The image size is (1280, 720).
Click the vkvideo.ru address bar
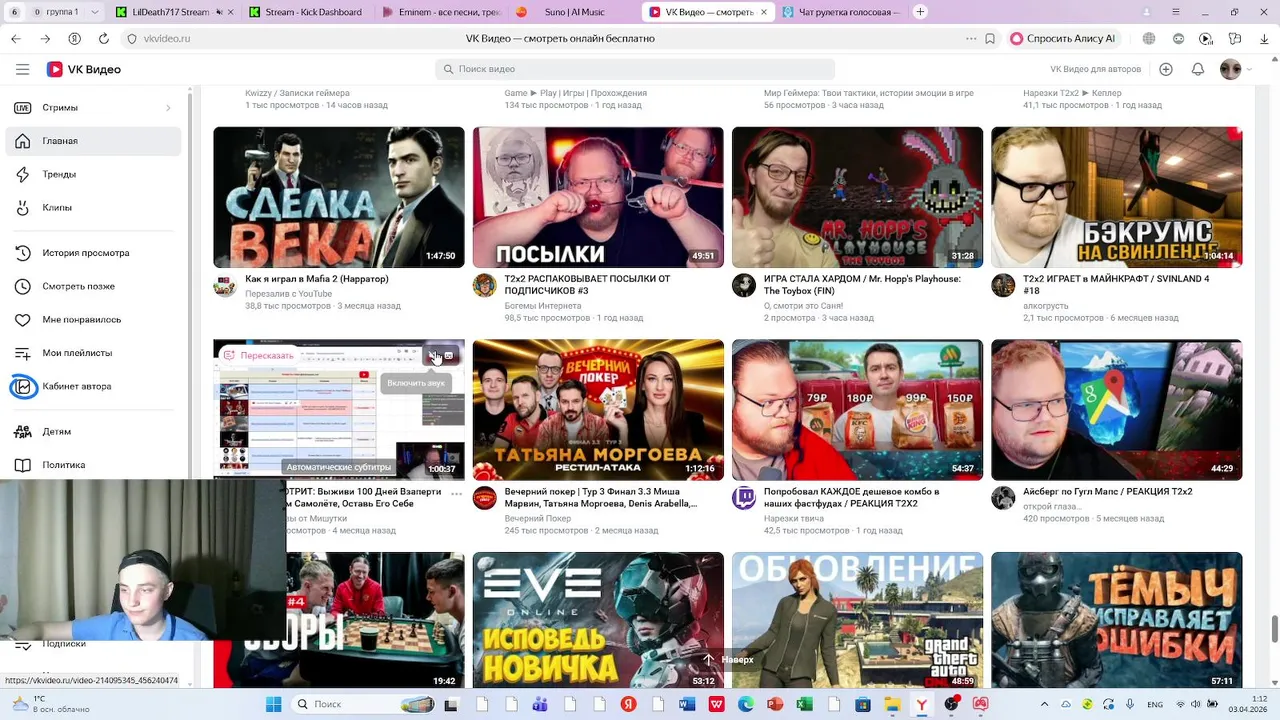point(167,38)
